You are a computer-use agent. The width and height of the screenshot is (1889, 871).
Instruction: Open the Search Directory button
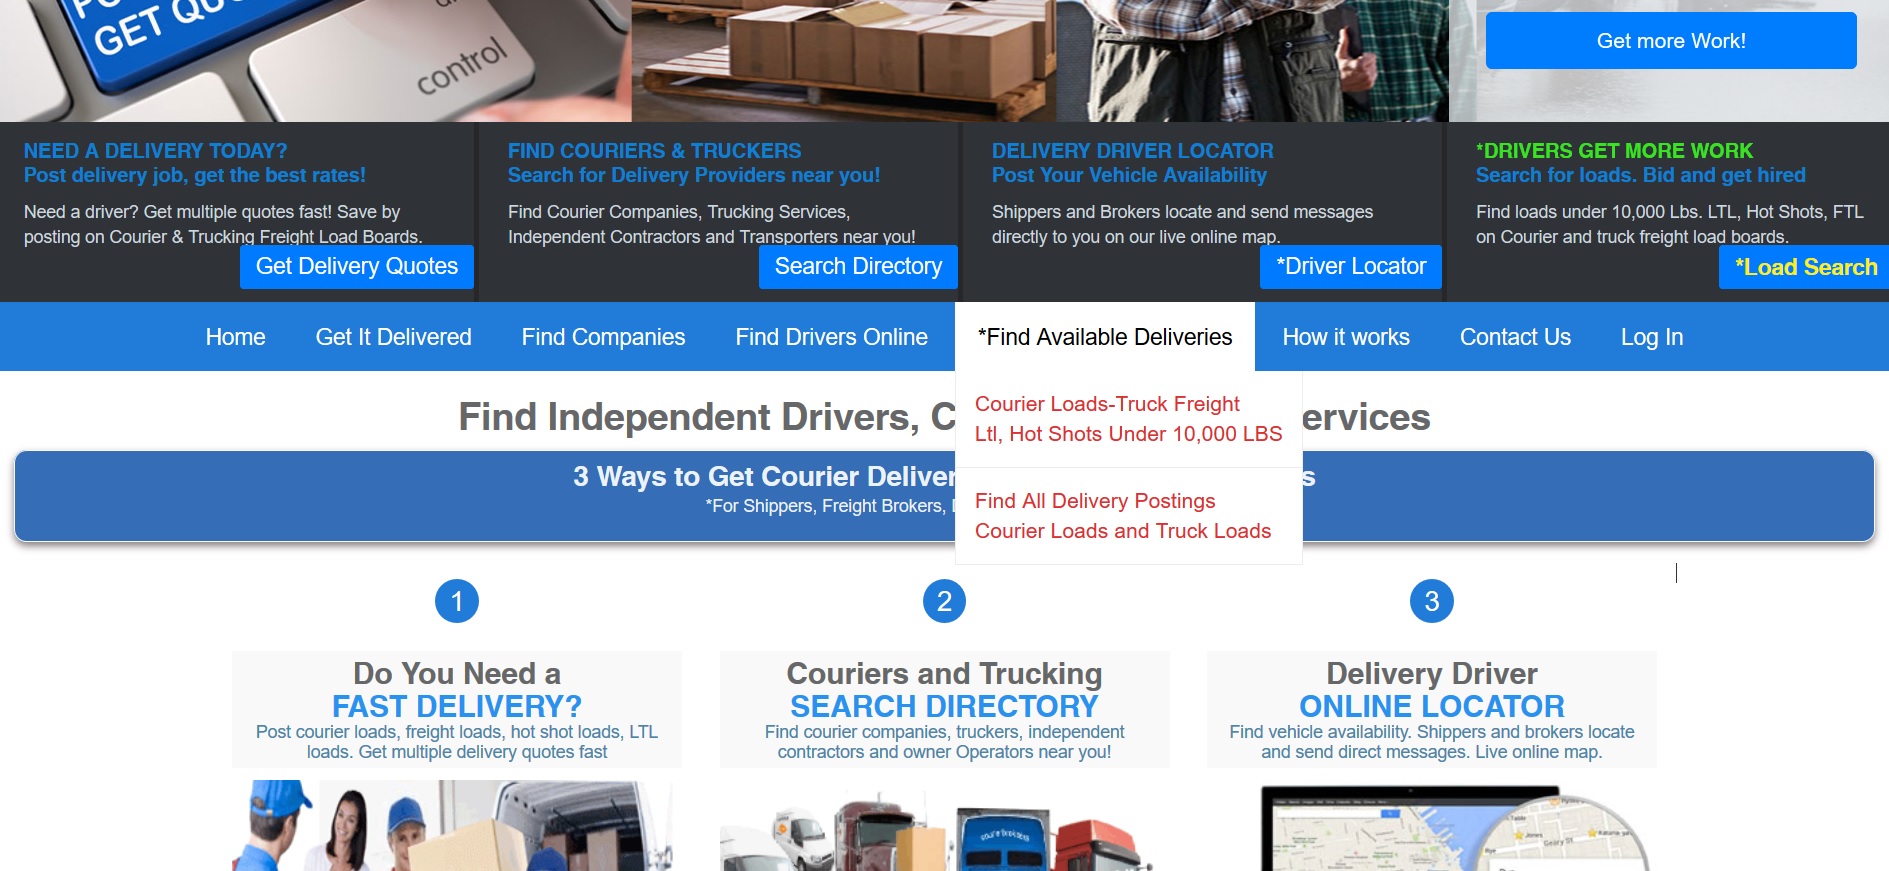click(858, 267)
